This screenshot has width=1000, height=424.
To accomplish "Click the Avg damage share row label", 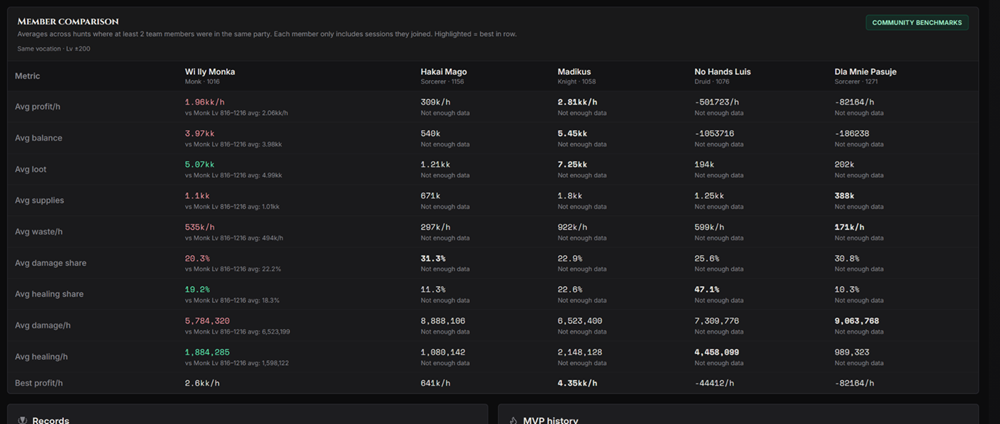I will (x=50, y=263).
